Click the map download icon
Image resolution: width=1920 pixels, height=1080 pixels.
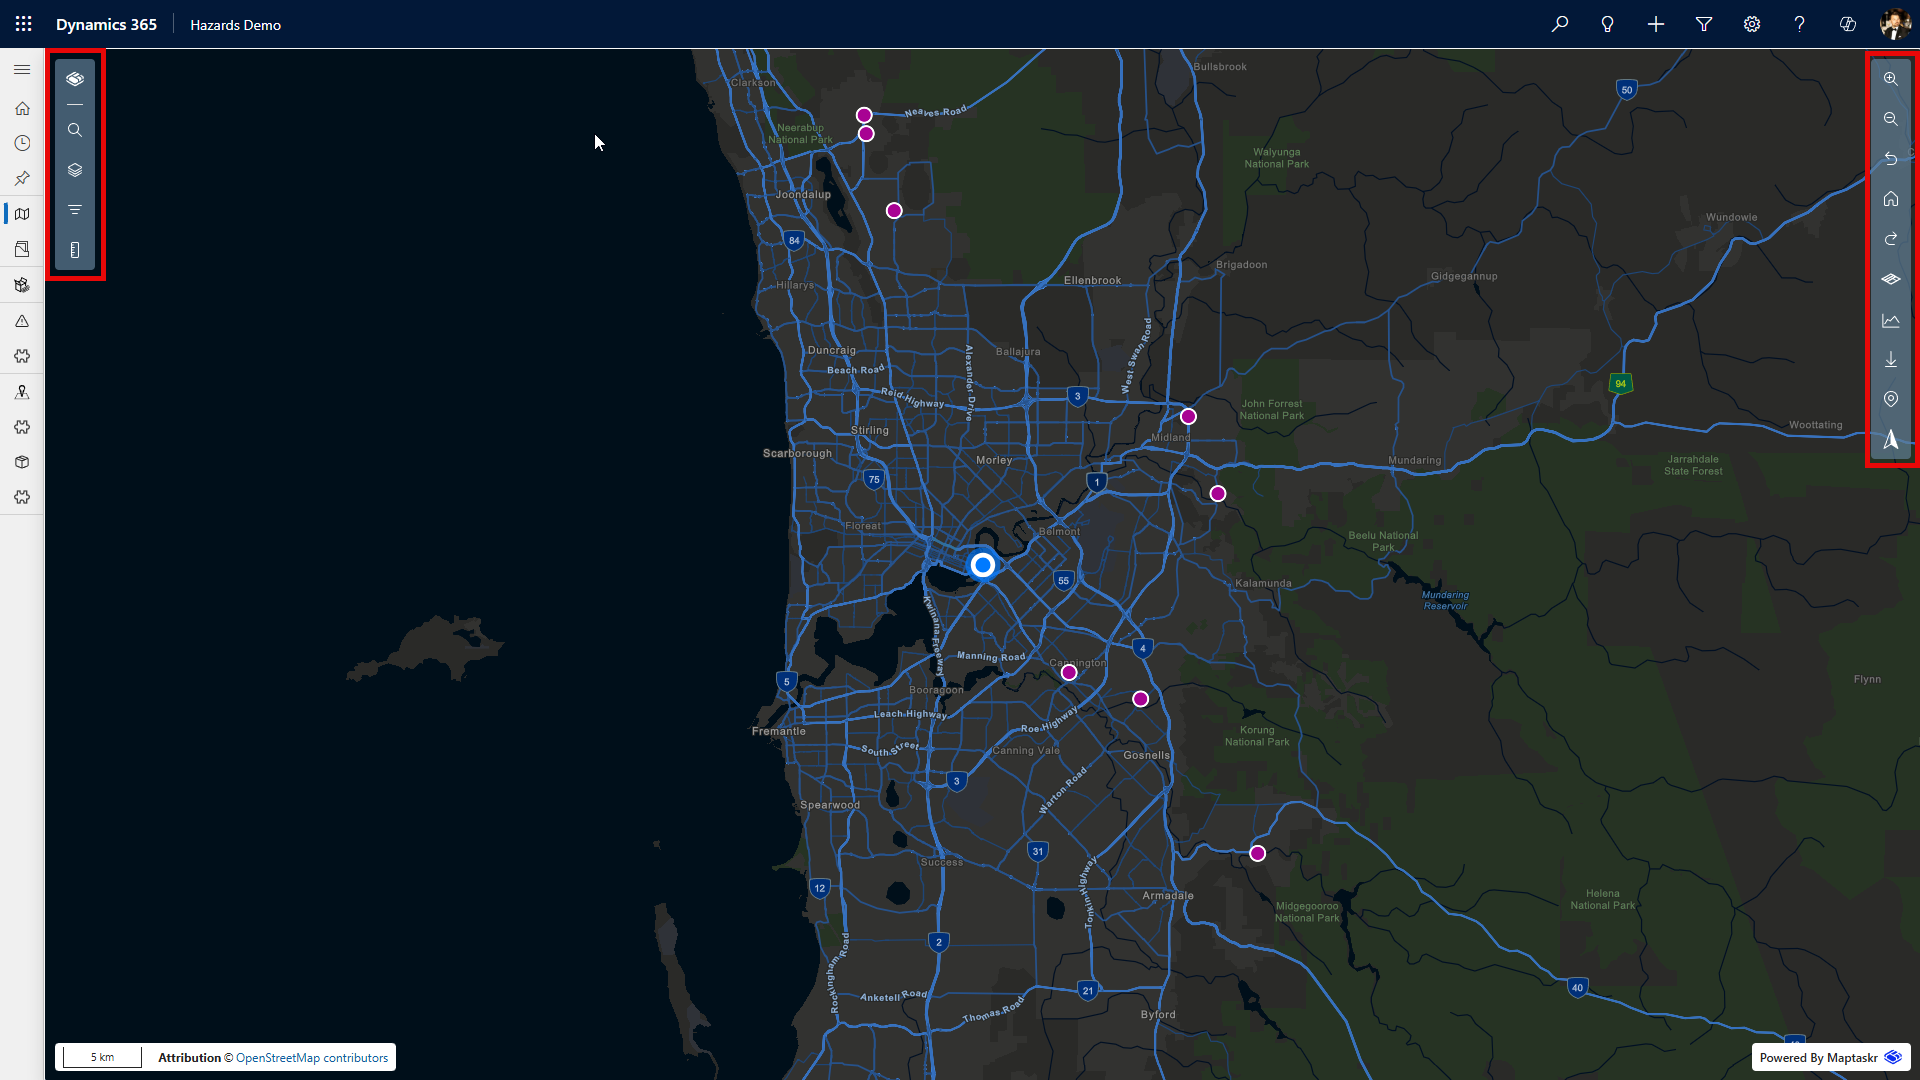click(x=1890, y=359)
